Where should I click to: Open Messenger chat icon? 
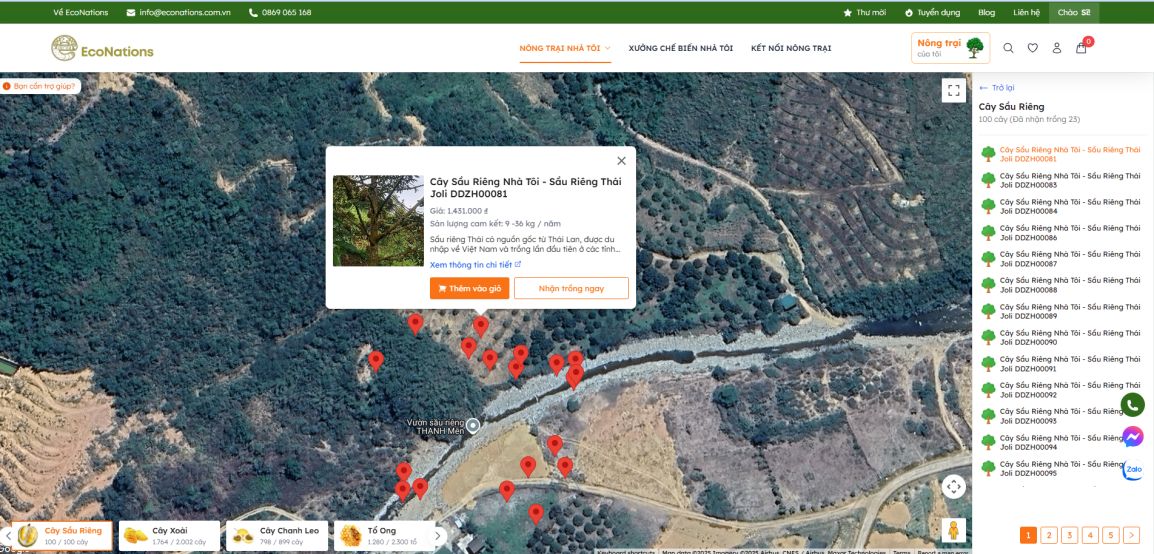(1133, 437)
